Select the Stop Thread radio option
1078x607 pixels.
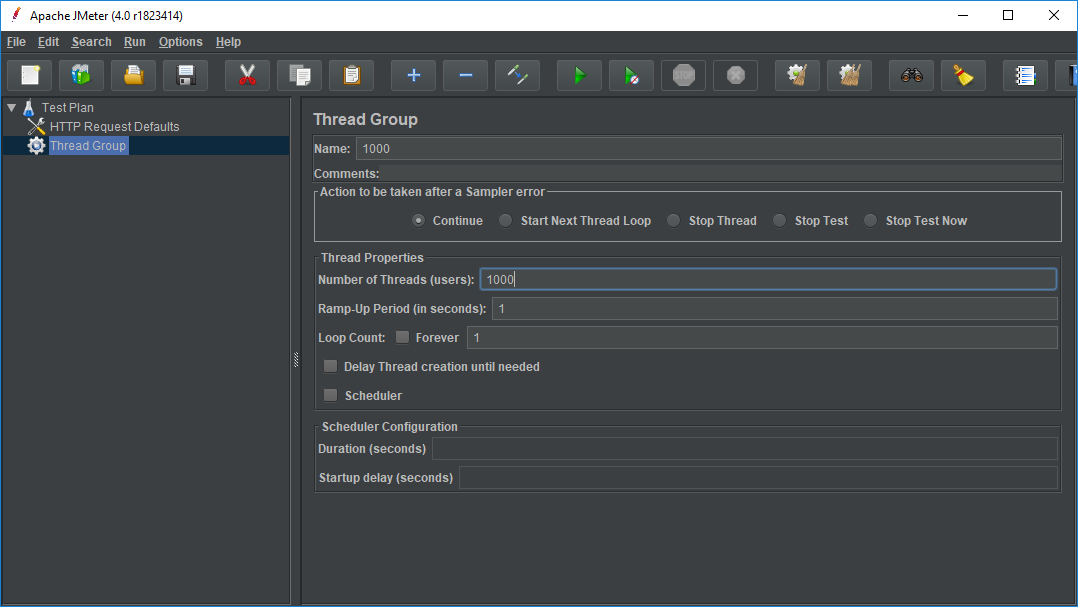(674, 221)
